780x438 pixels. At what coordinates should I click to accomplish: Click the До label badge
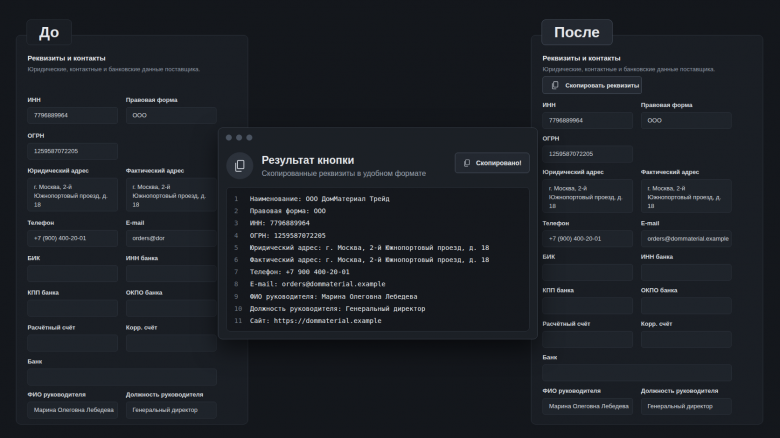[49, 32]
